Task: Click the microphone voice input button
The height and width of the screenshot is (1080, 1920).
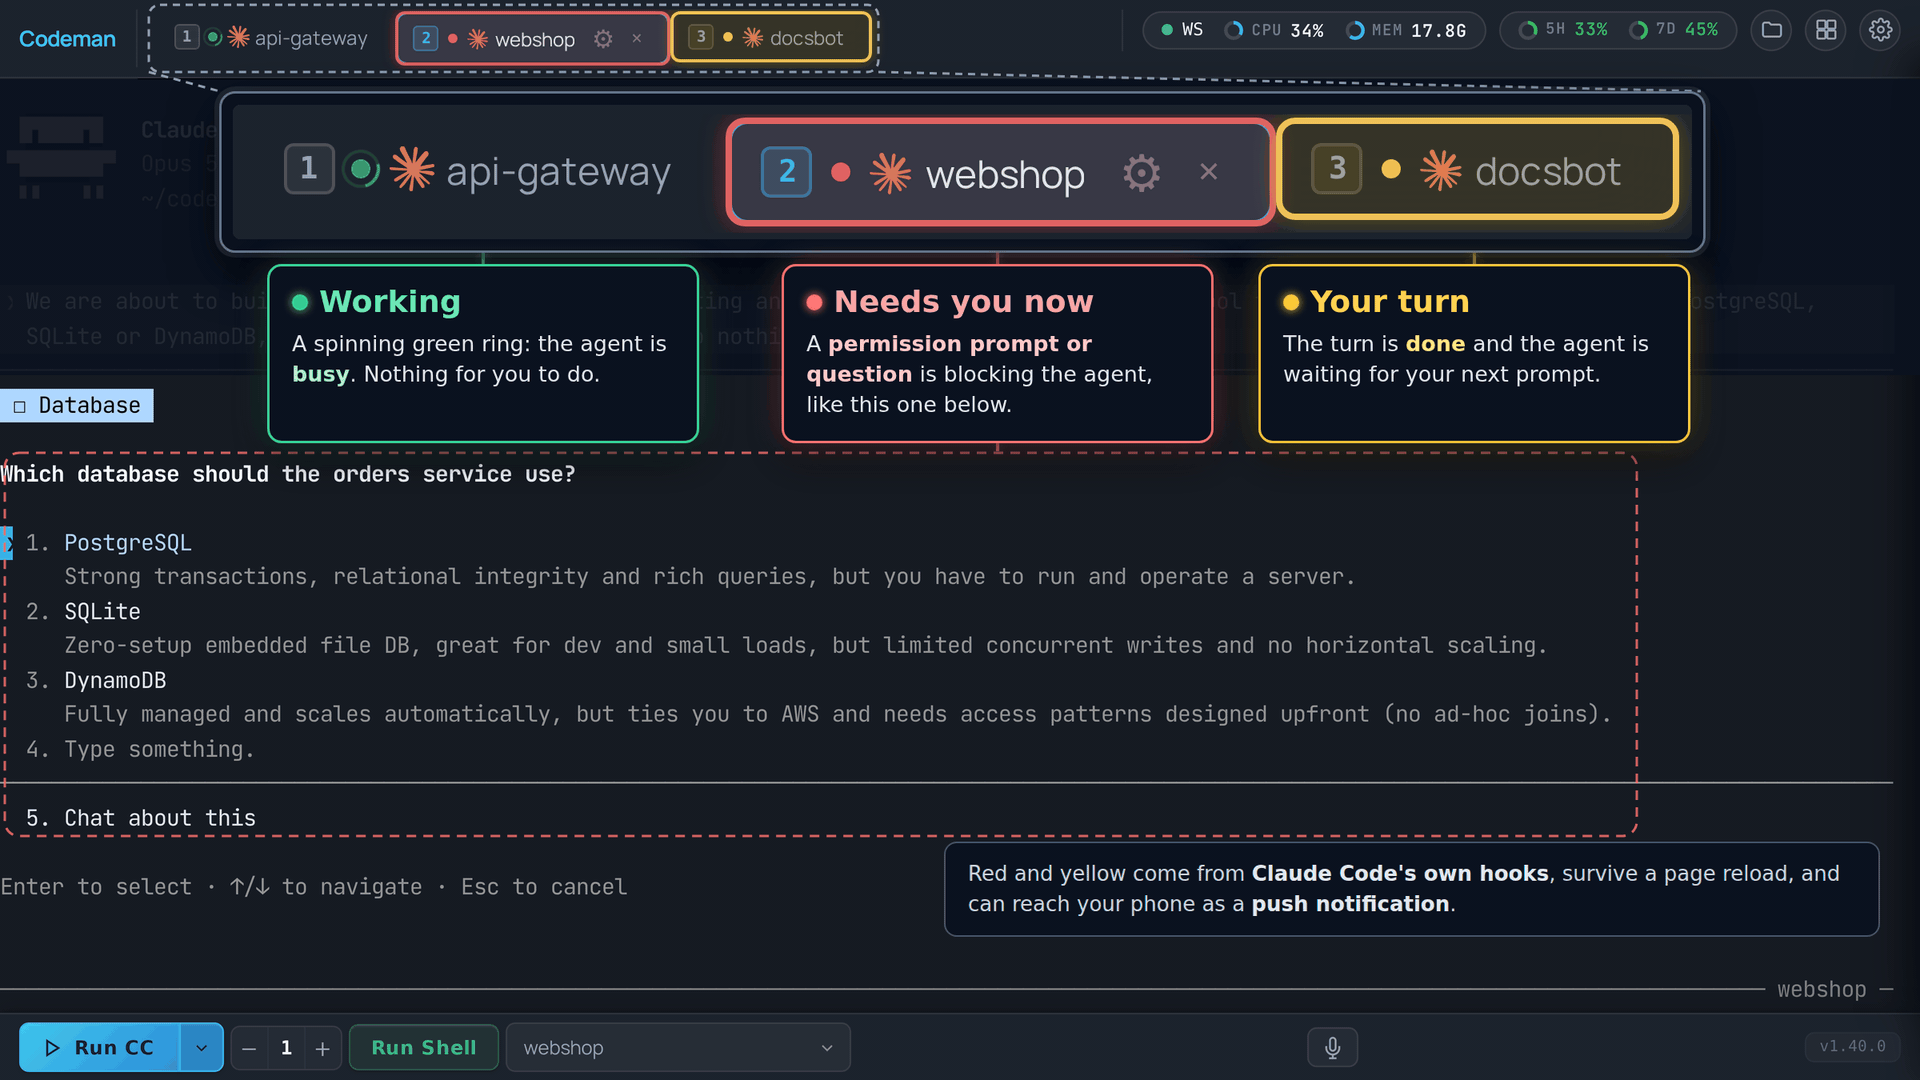Action: [x=1332, y=1047]
